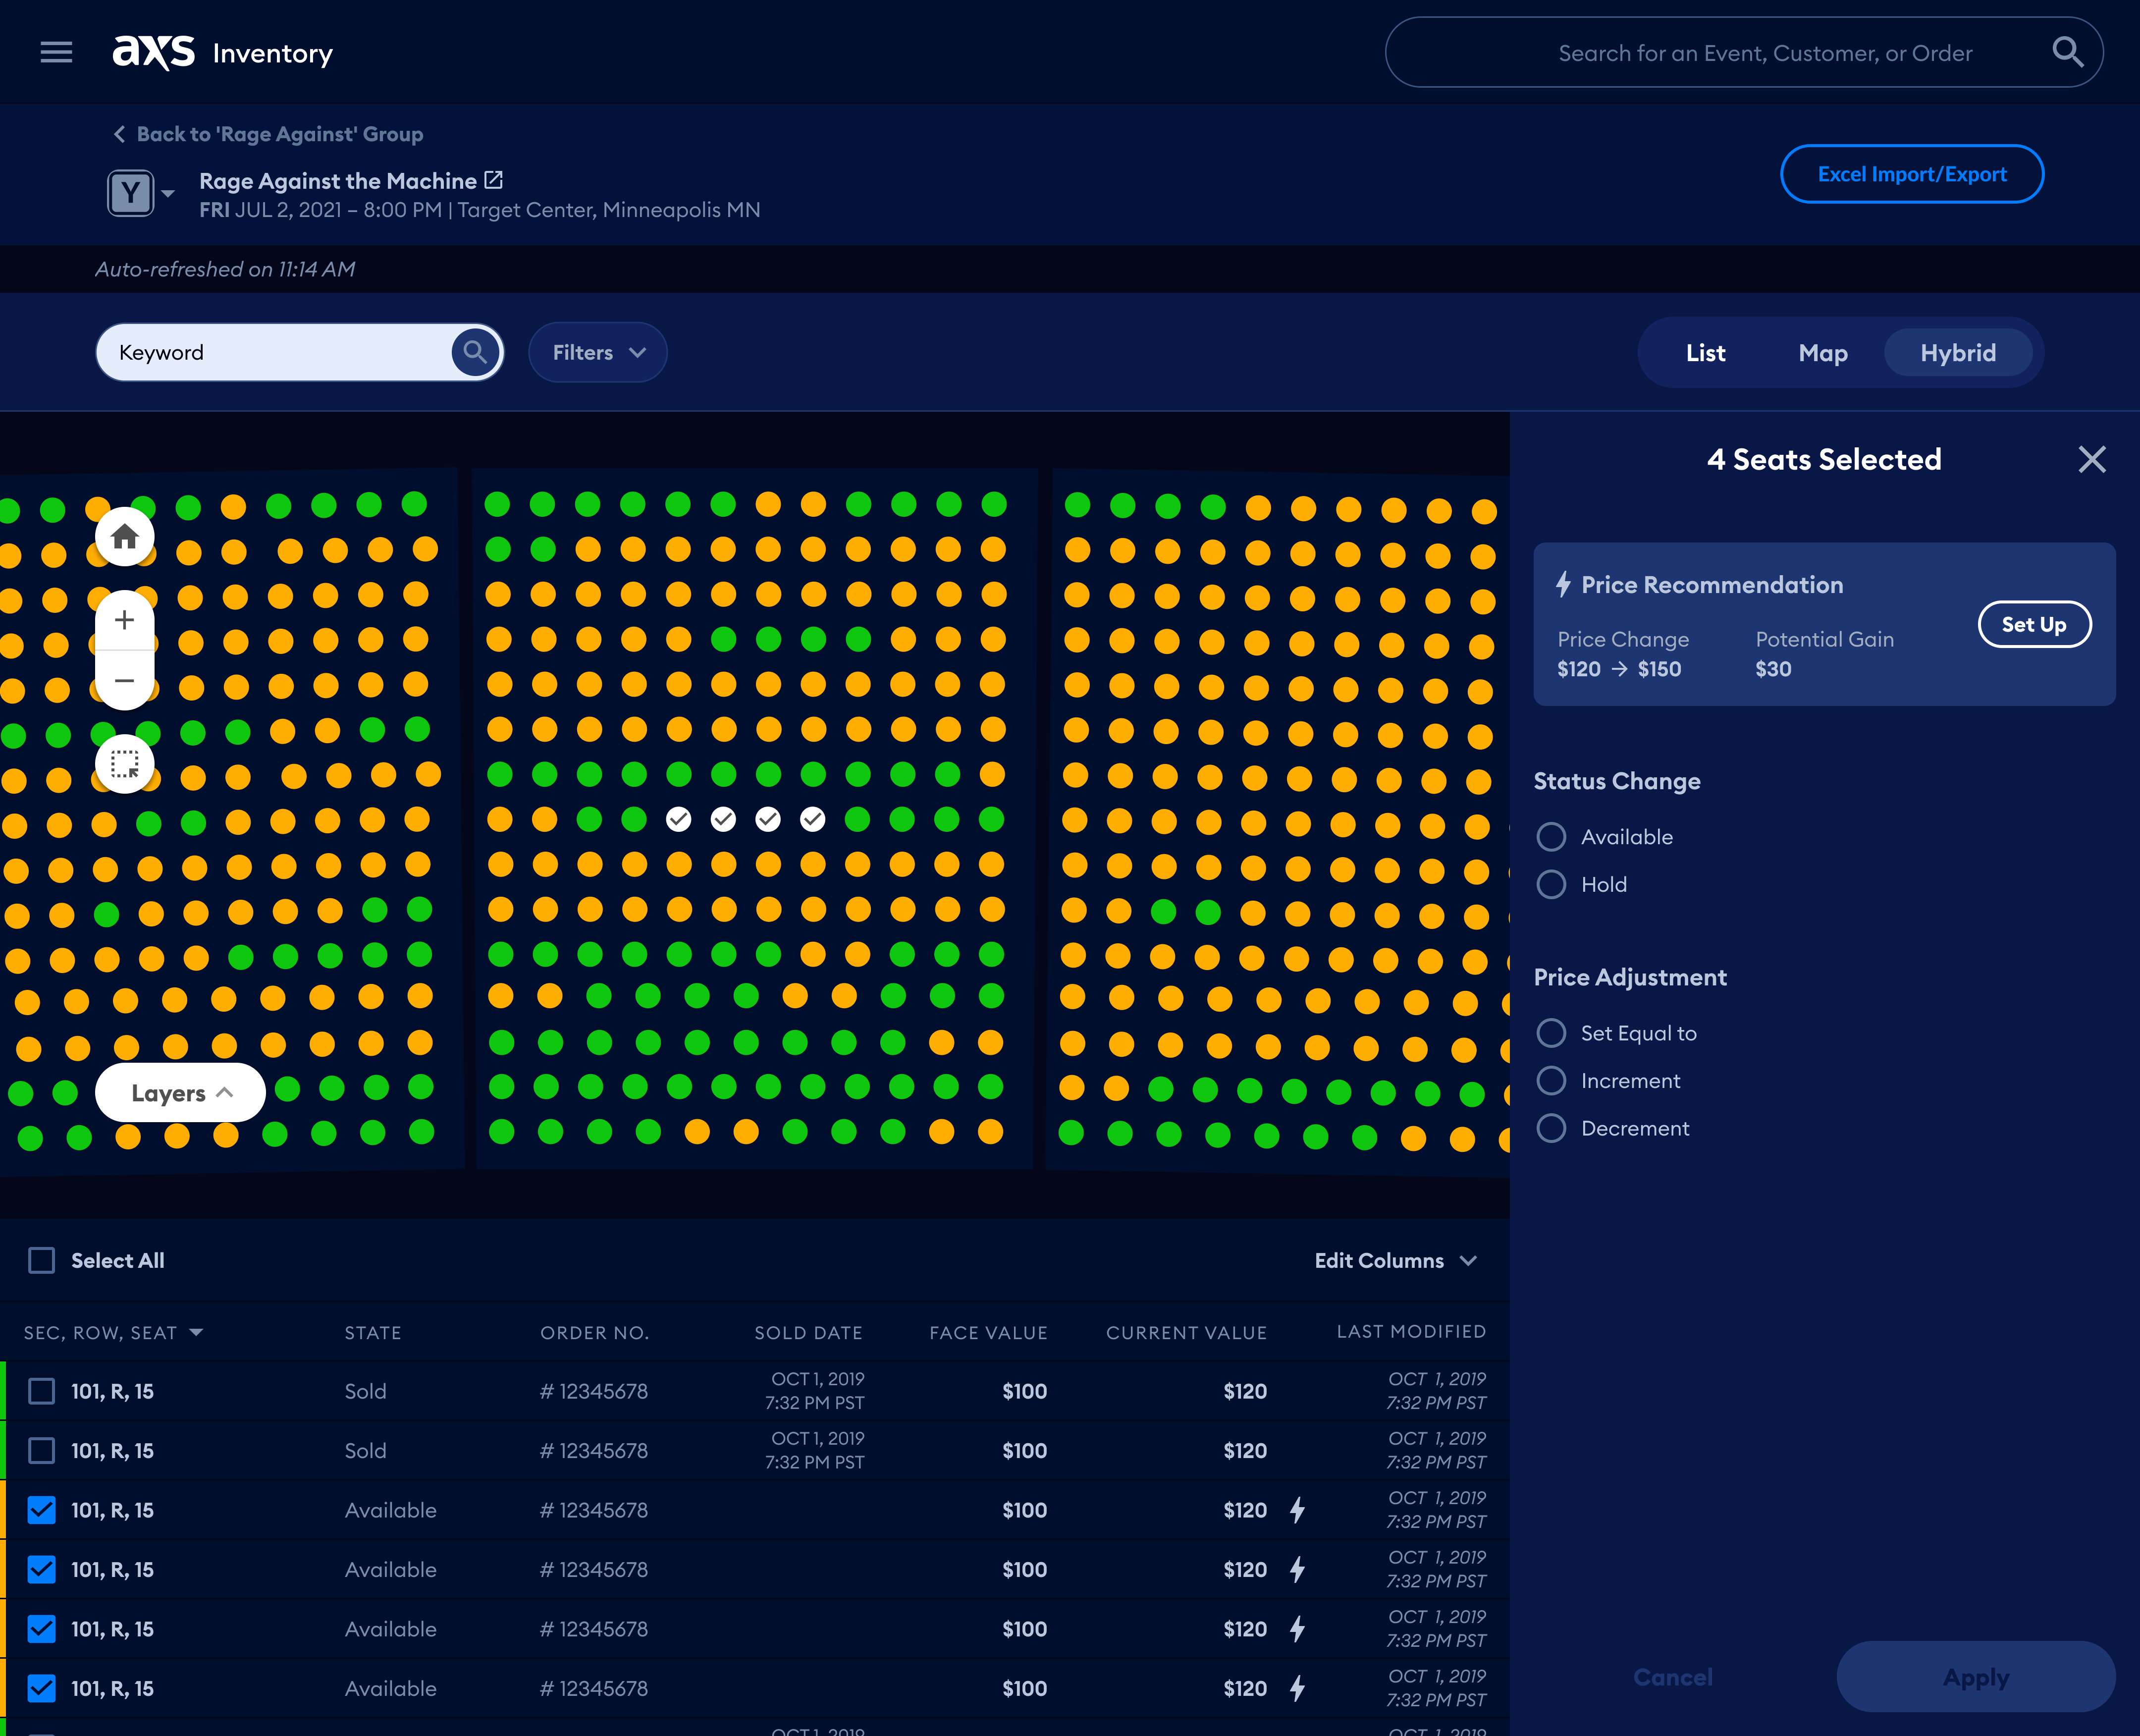Open the event page via external link icon

tap(492, 180)
